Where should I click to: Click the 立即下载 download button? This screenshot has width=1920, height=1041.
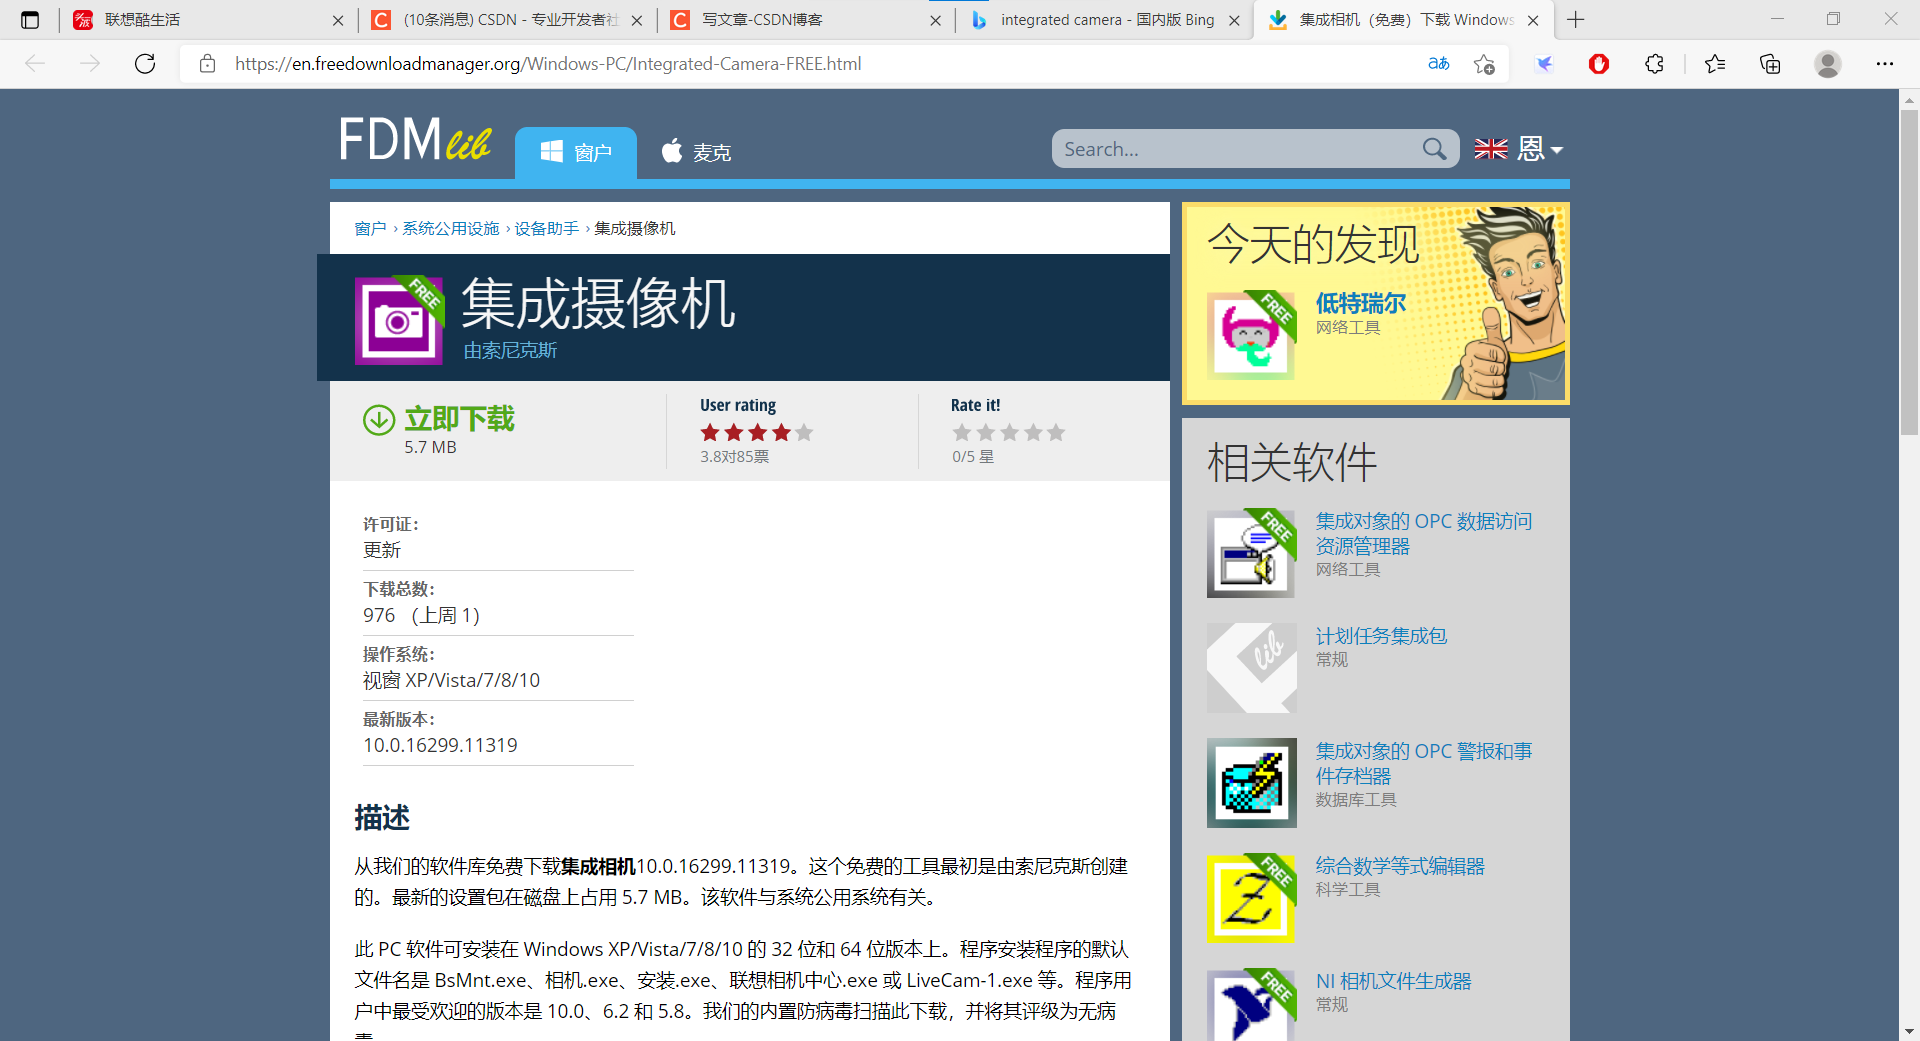click(x=459, y=418)
